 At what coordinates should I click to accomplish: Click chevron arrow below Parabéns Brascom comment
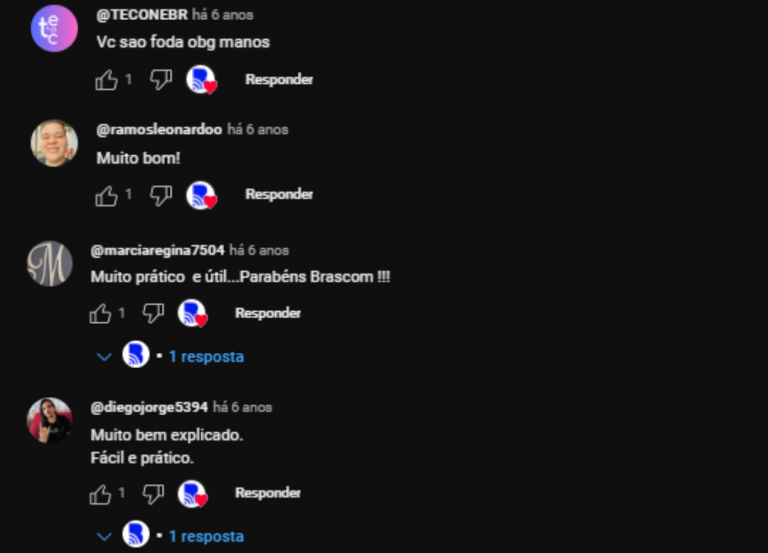(104, 357)
